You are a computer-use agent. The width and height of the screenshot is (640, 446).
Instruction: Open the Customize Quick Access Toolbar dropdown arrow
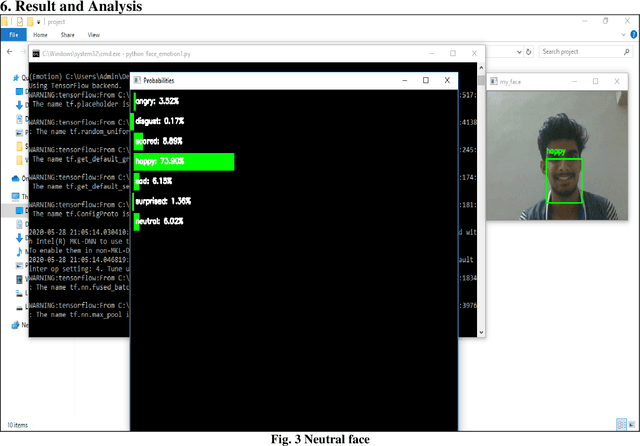pos(38,22)
